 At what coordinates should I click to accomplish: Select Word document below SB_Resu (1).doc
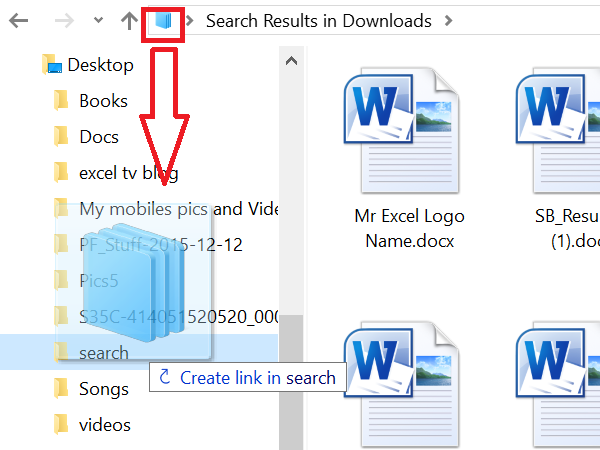[558, 386]
